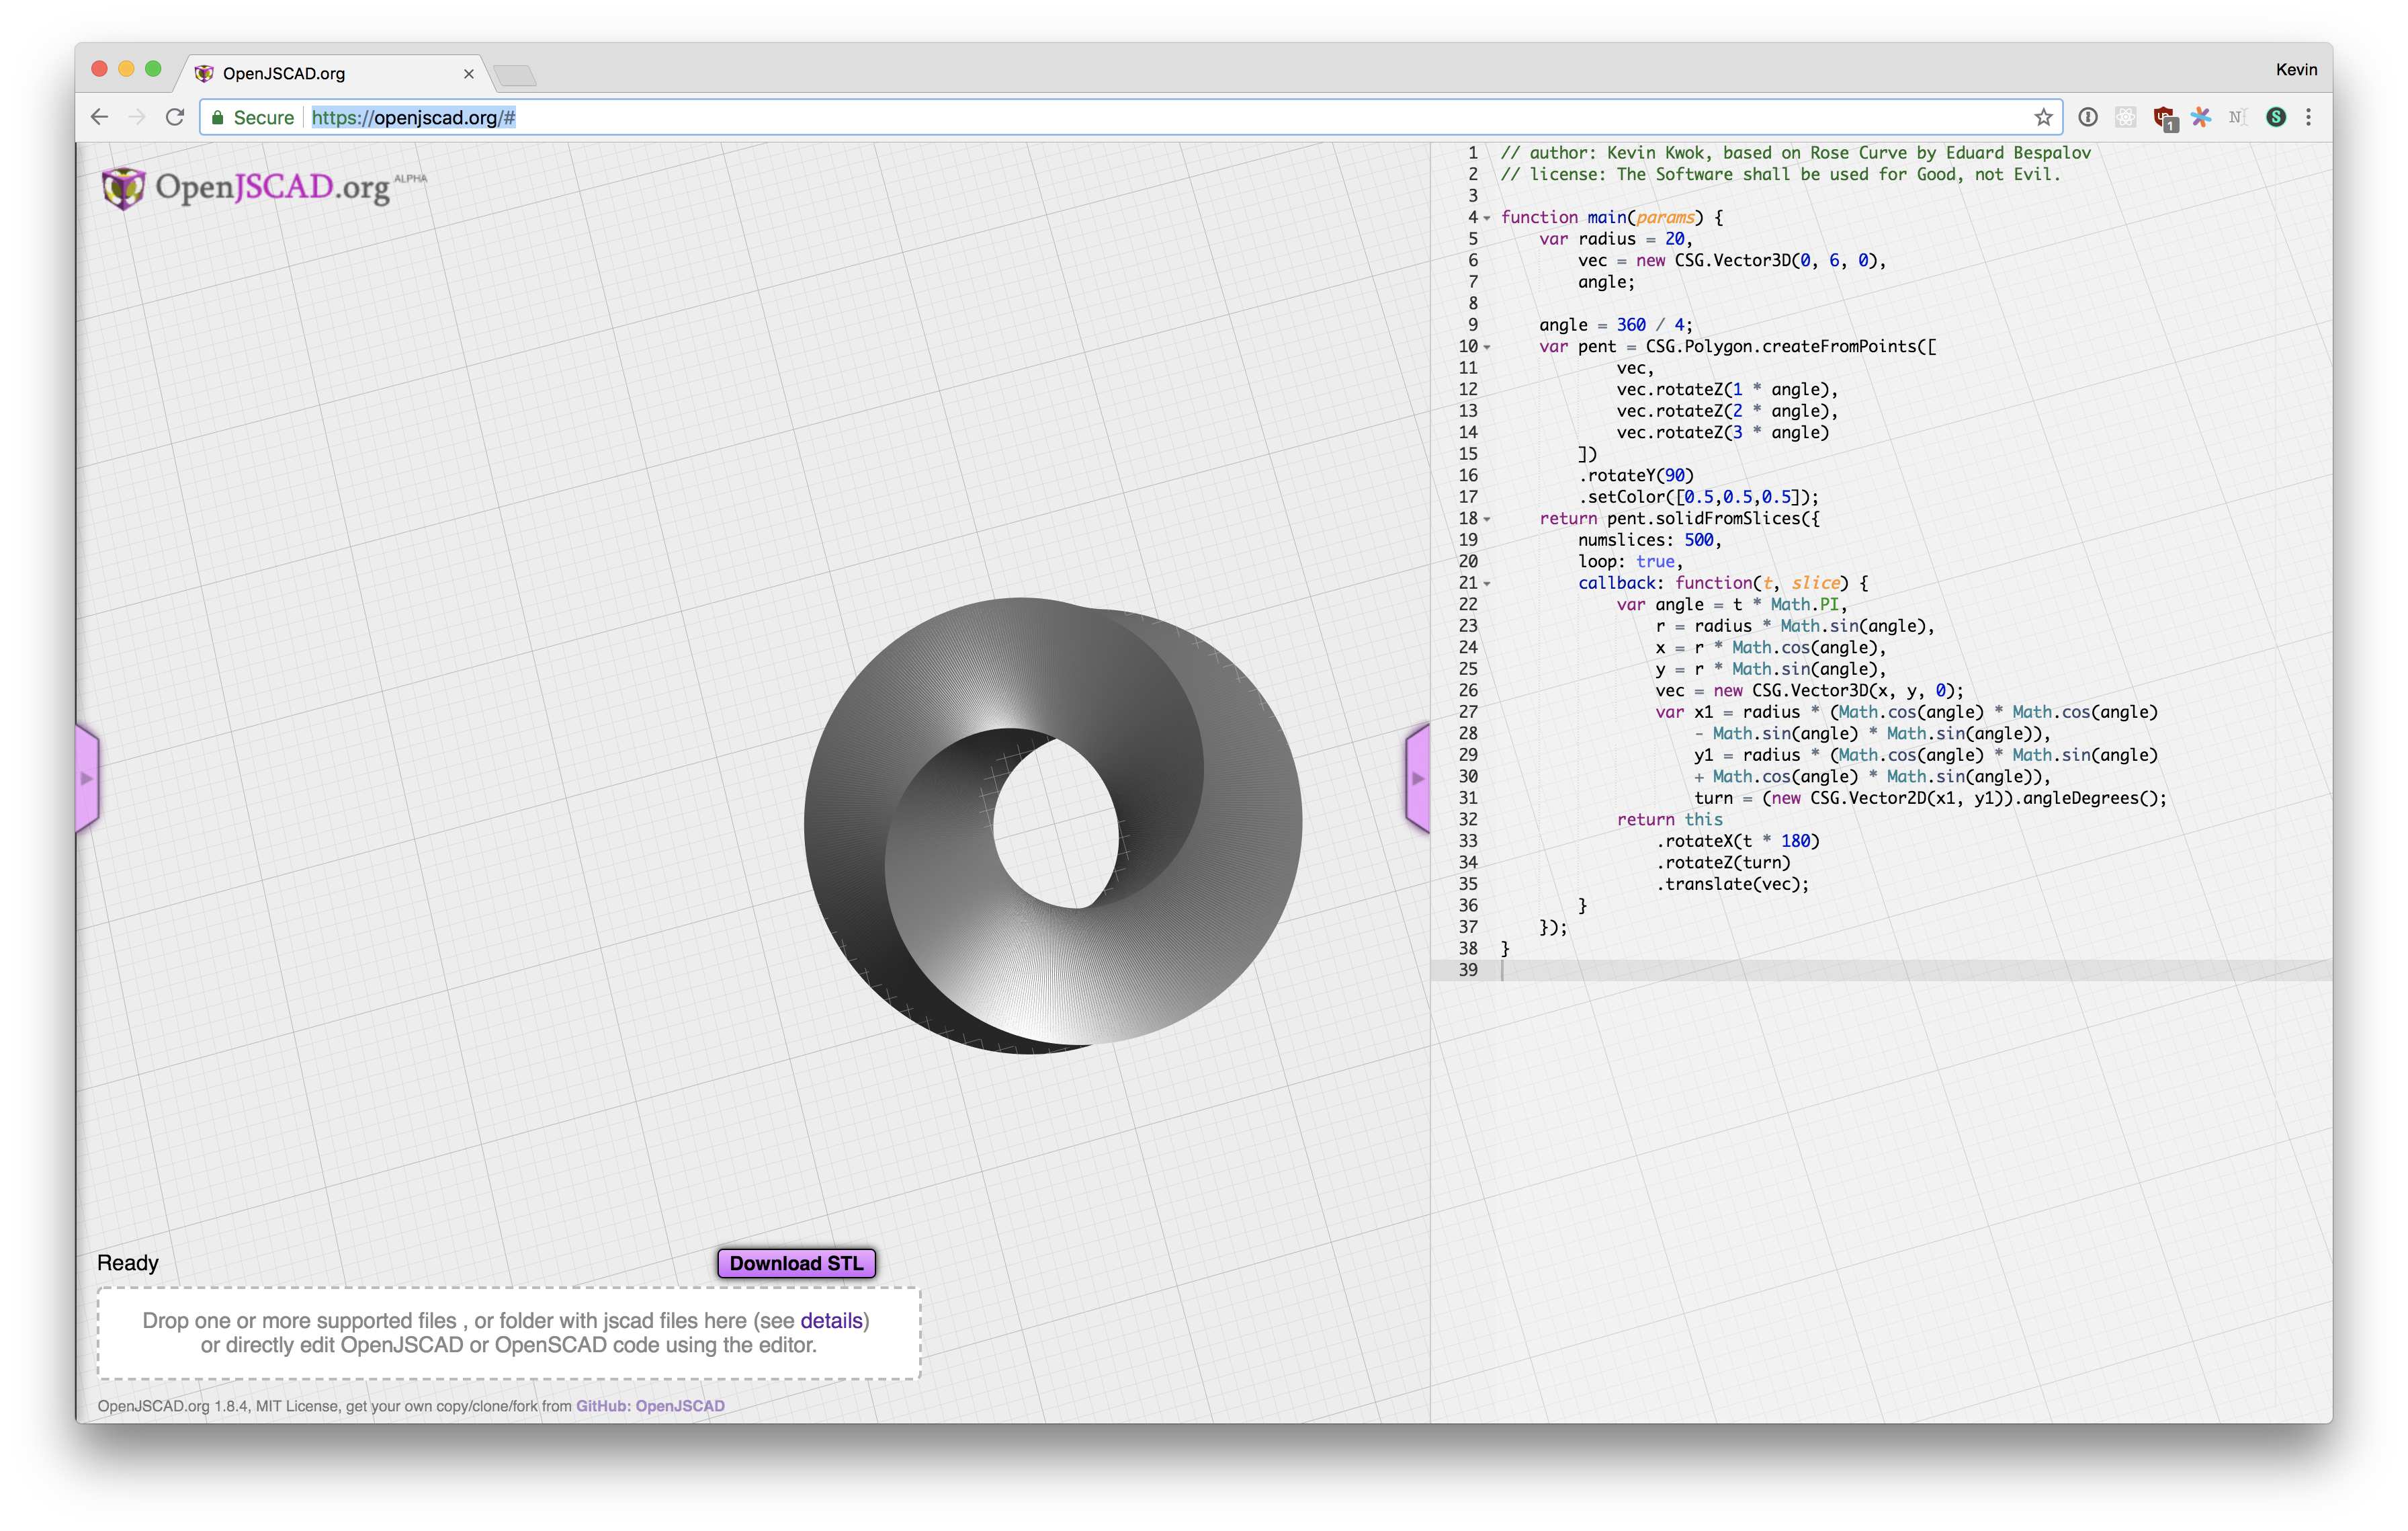Click the ALPHA label beside logo
The width and height of the screenshot is (2408, 1531).
[410, 178]
